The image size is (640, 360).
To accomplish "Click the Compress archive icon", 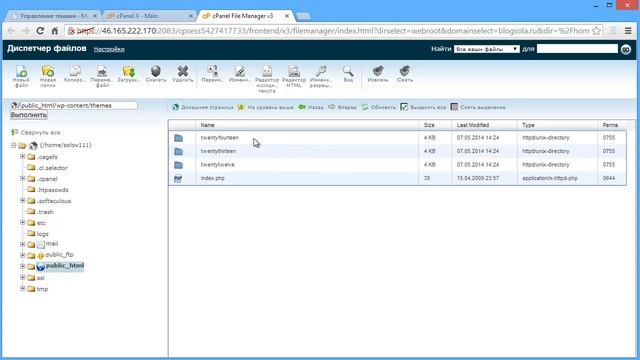I will tap(404, 71).
